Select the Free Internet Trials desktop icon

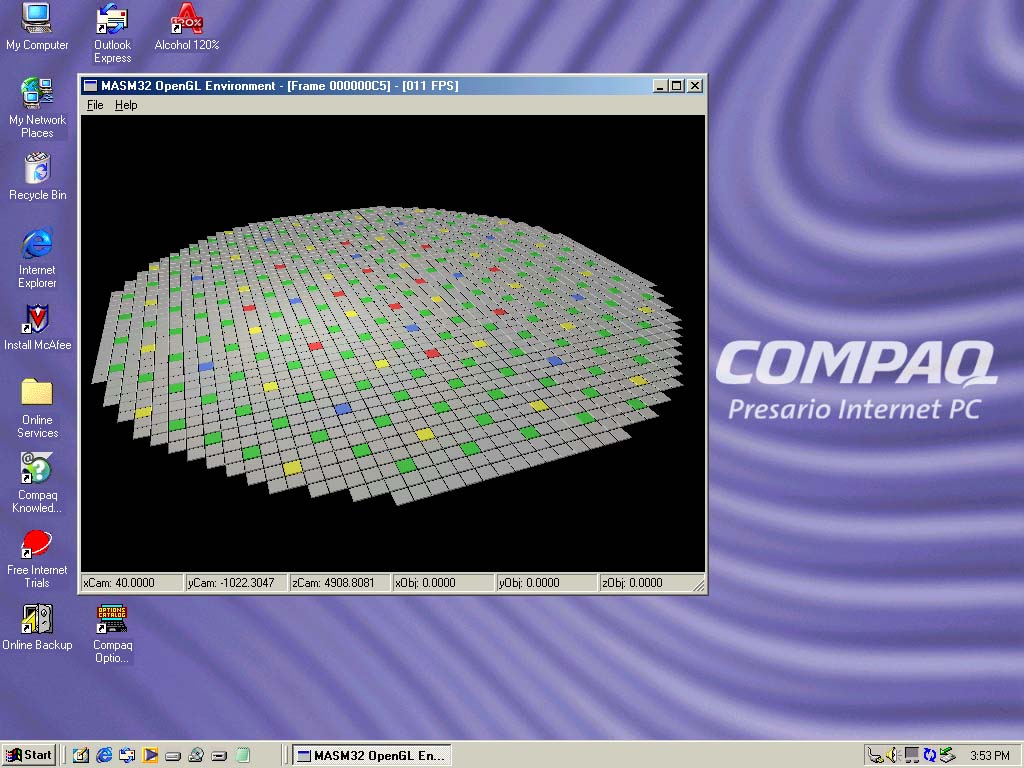click(37, 558)
